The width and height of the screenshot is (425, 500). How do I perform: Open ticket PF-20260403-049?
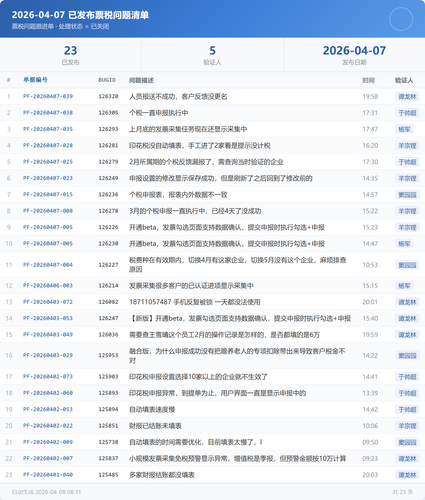click(48, 335)
